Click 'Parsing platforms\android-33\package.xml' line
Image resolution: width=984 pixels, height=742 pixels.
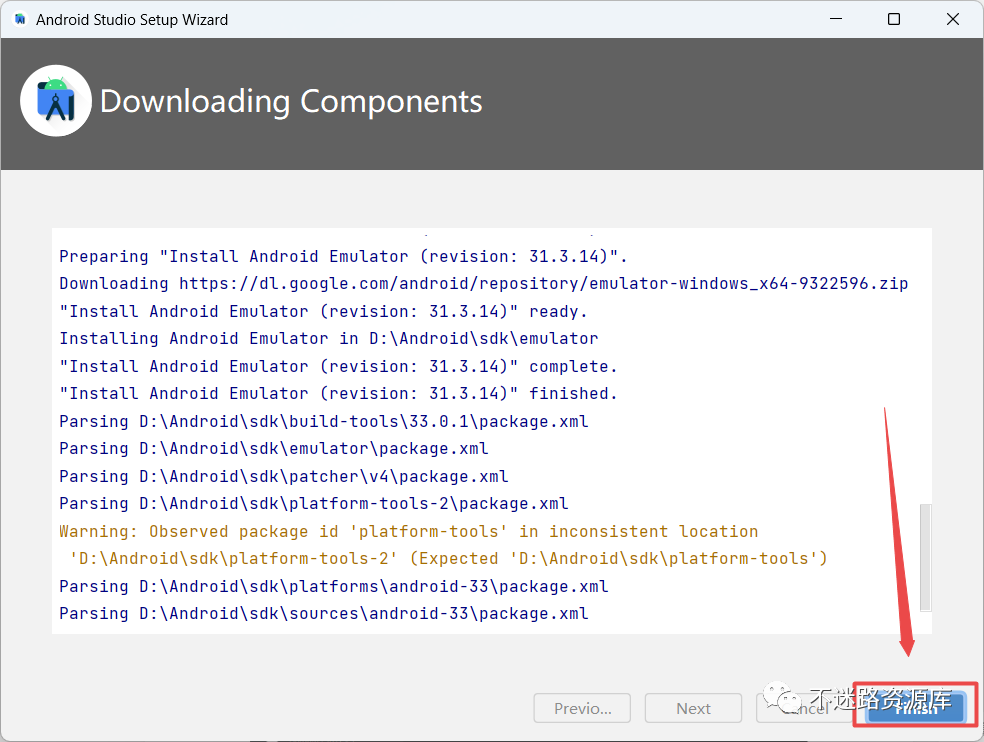click(334, 586)
